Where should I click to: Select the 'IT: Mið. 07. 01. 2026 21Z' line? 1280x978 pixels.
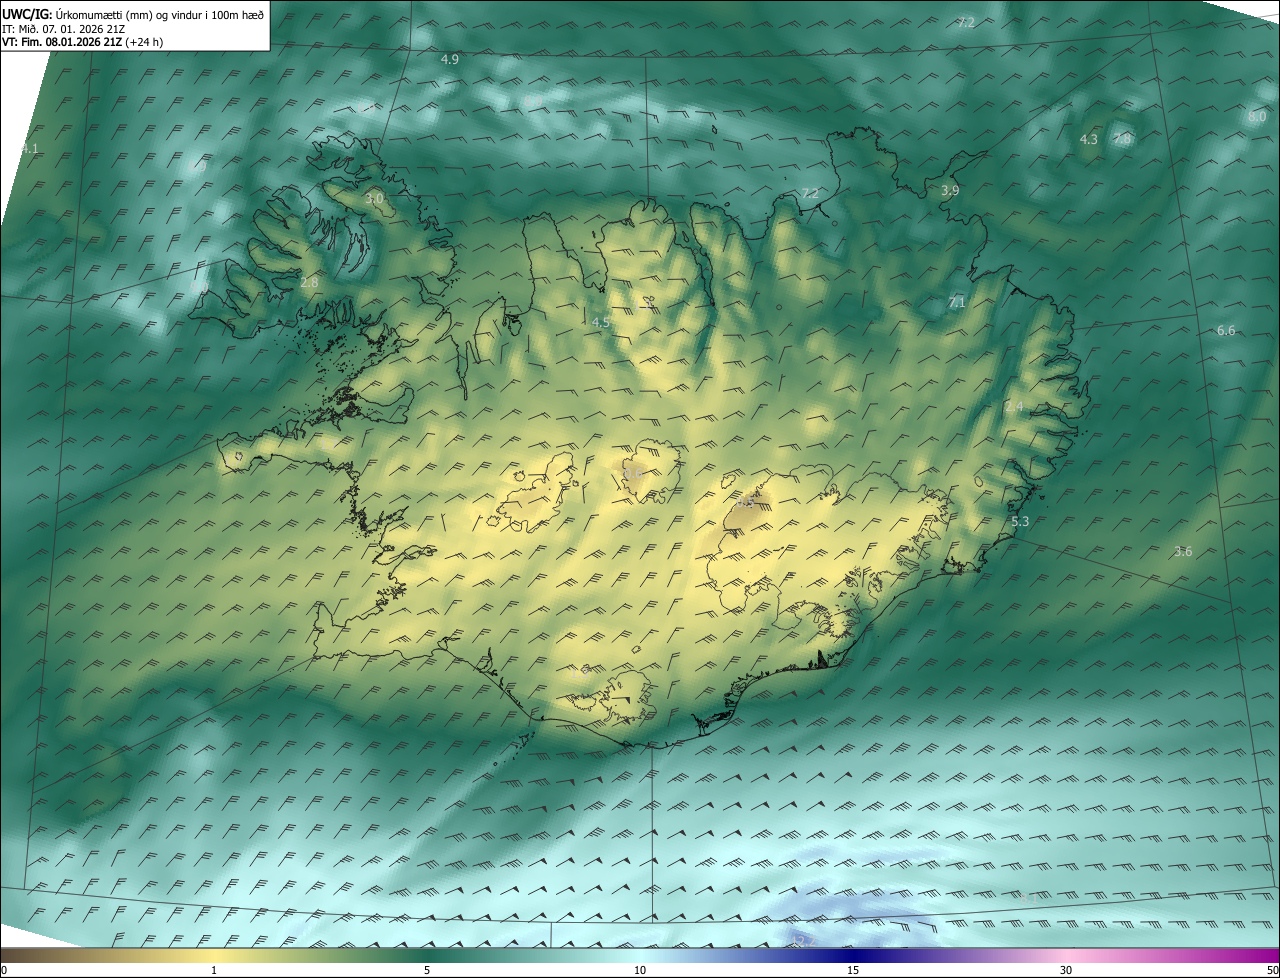click(63, 28)
